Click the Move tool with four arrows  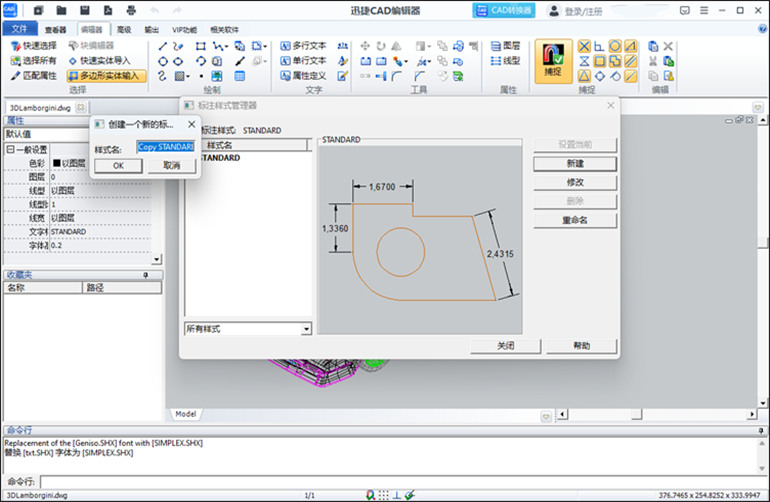click(365, 46)
